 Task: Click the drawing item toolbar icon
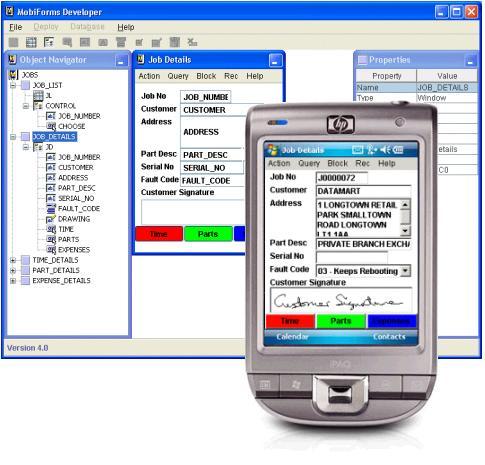(x=157, y=42)
